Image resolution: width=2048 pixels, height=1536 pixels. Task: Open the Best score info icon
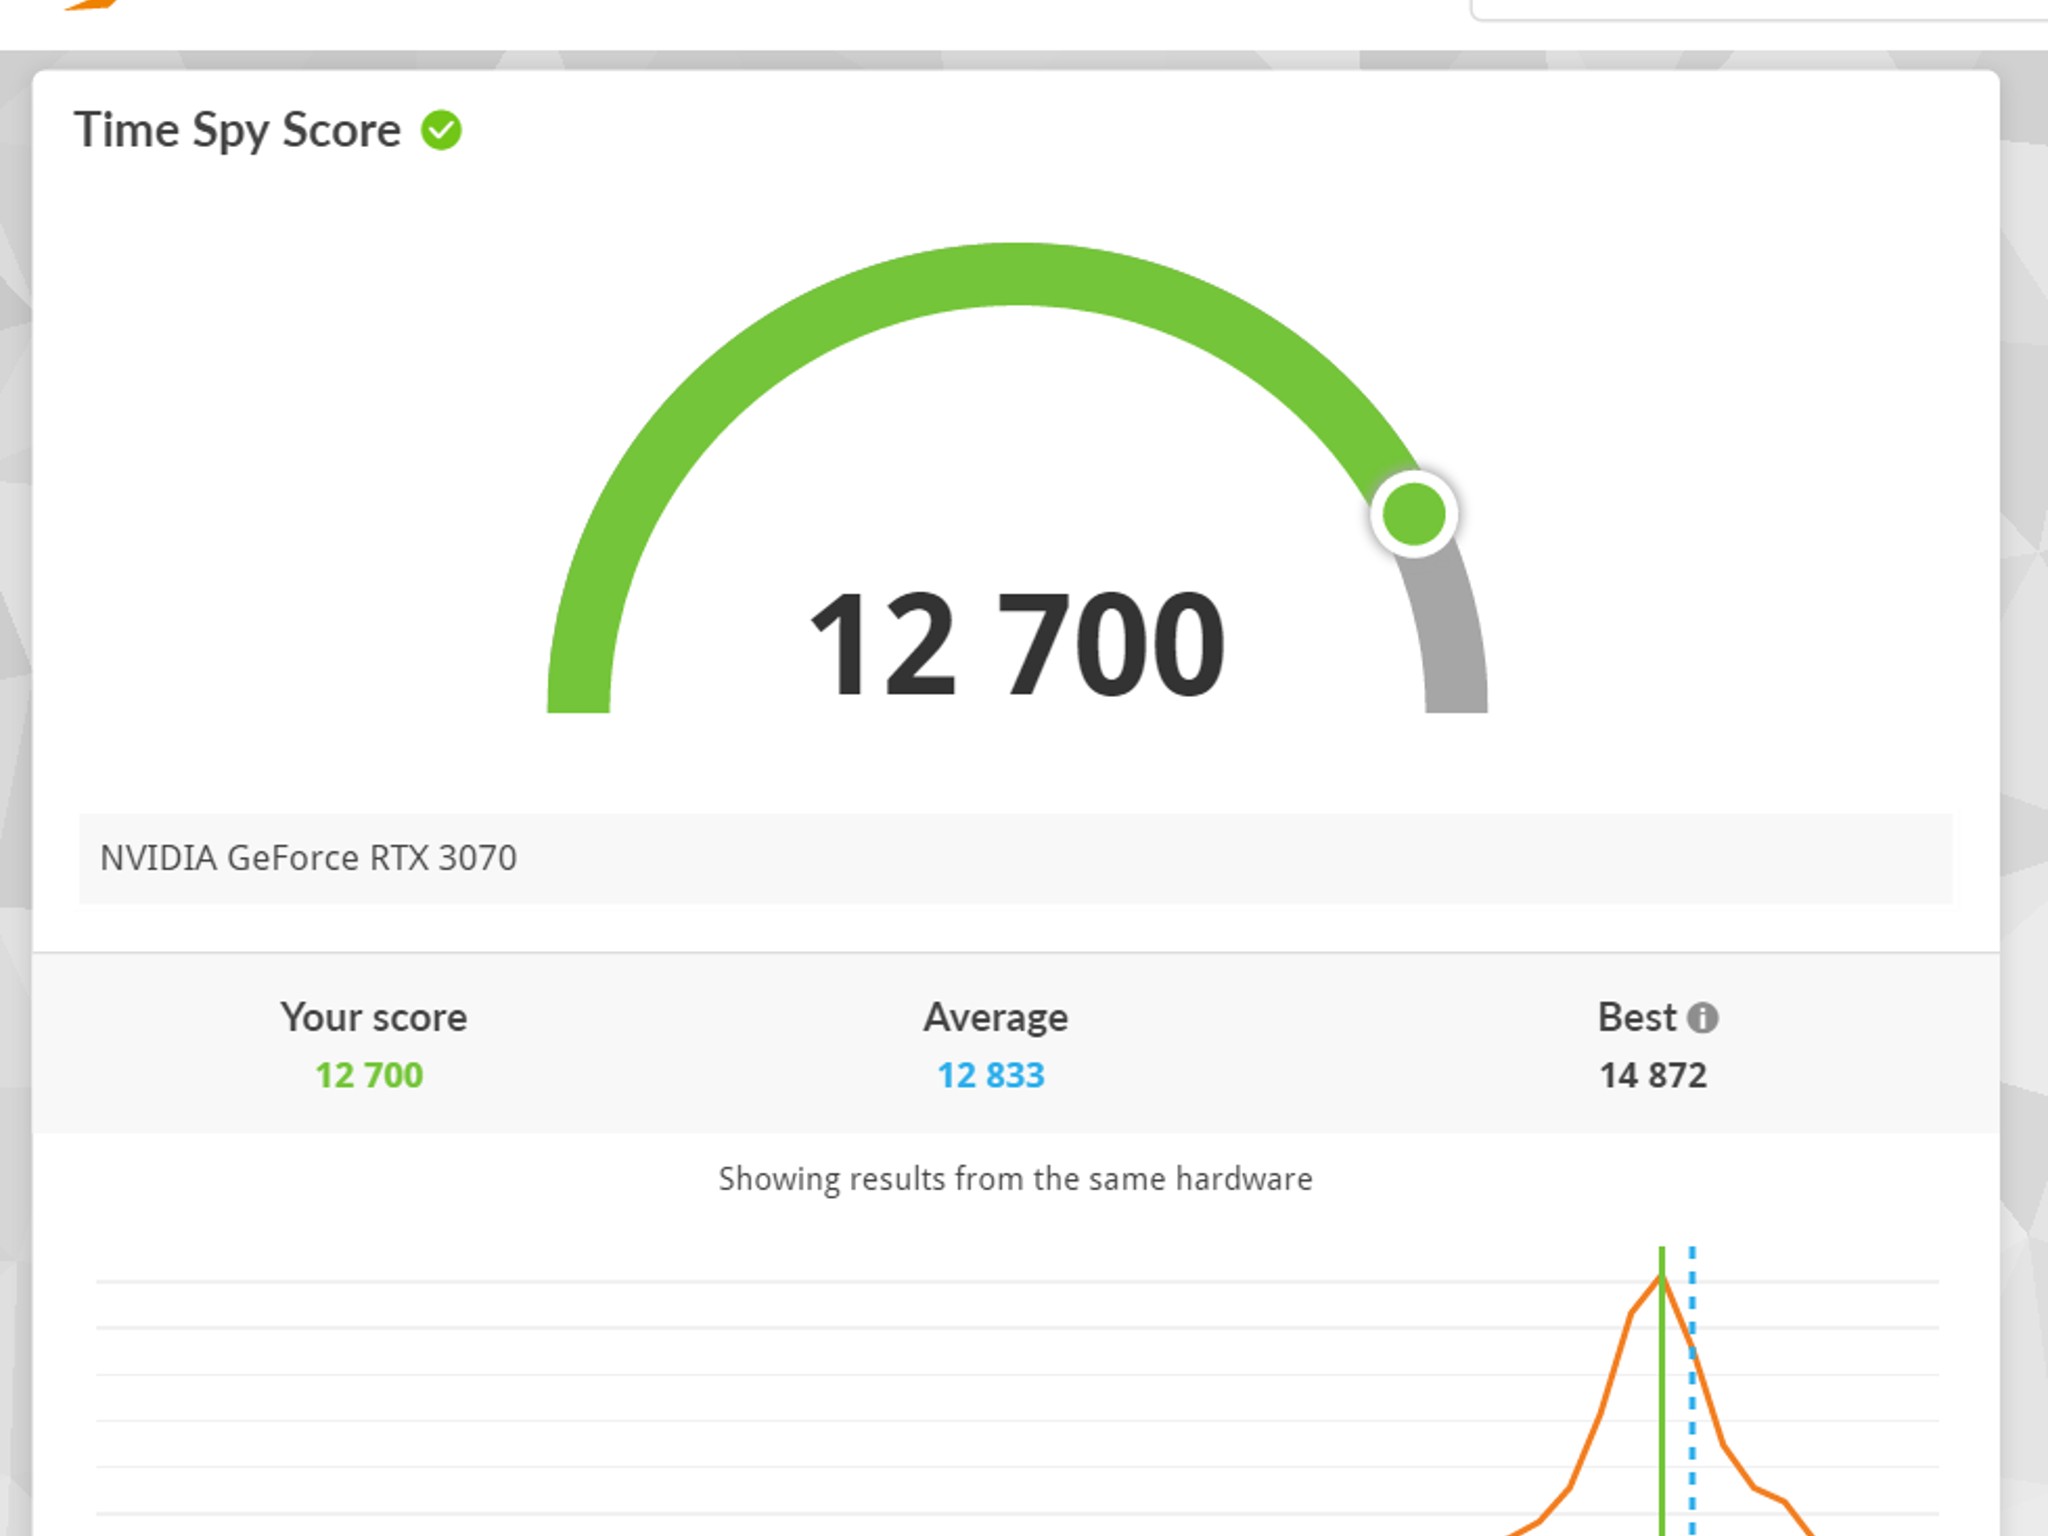coord(1703,1018)
